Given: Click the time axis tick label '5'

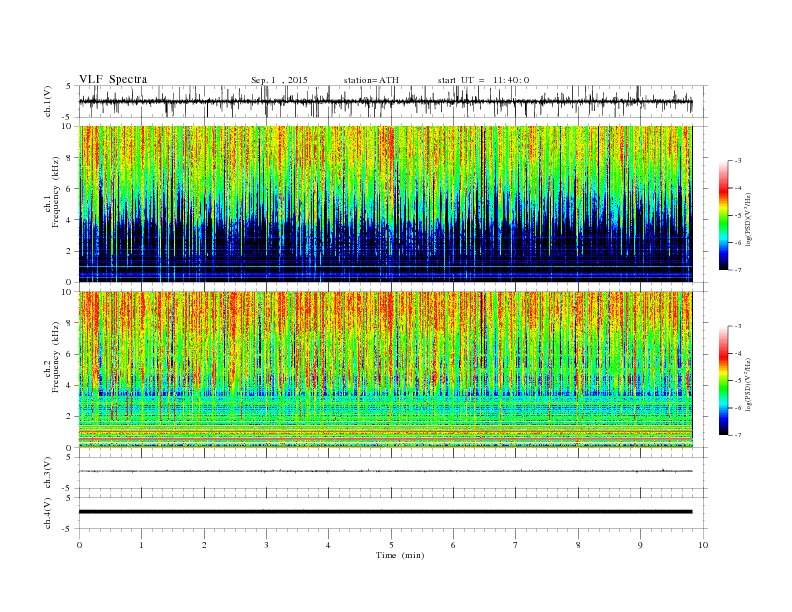Looking at the screenshot, I should [x=391, y=545].
